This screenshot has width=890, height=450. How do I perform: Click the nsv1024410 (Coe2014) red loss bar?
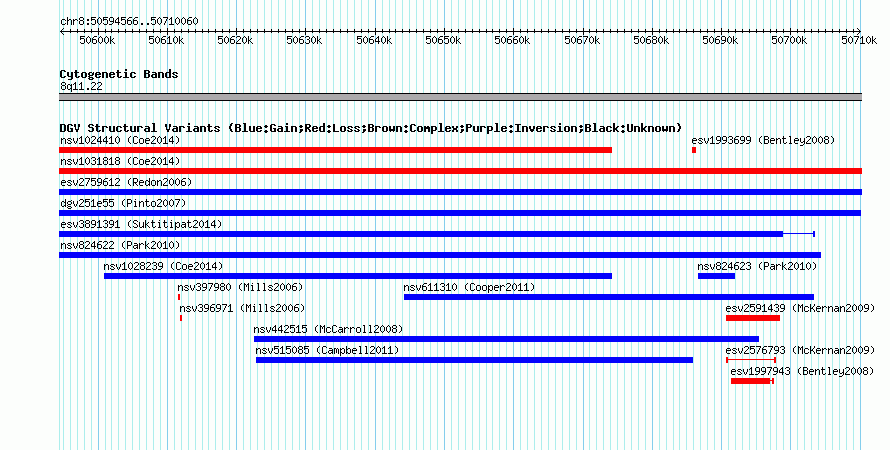(335, 150)
